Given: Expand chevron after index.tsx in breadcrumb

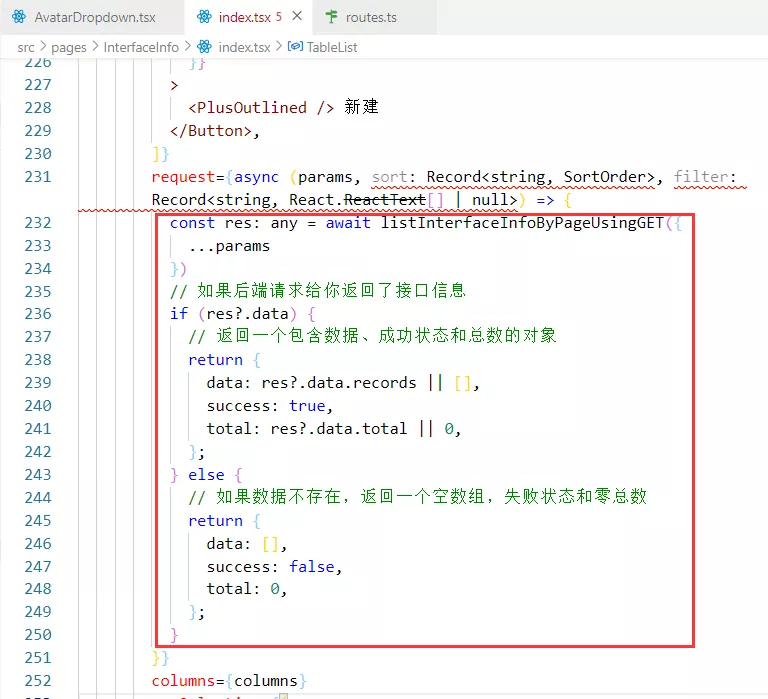Looking at the screenshot, I should (x=279, y=47).
